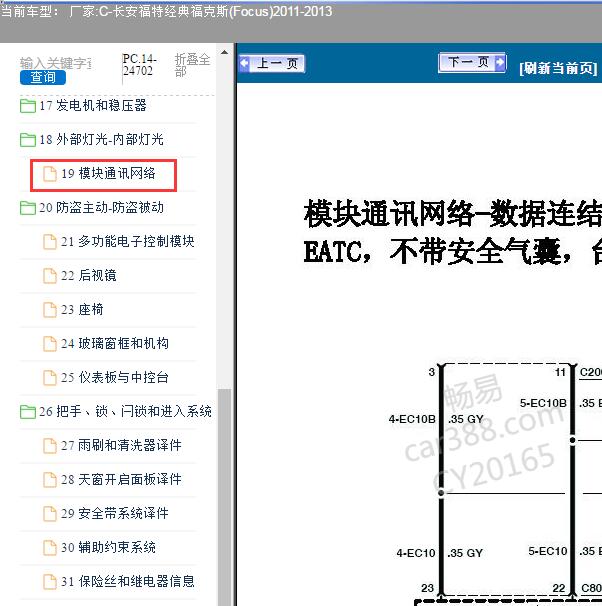Screen dimensions: 602x606
Task: Click the page icon beside 27 雨刷和清洗器译件
Action: click(49, 446)
